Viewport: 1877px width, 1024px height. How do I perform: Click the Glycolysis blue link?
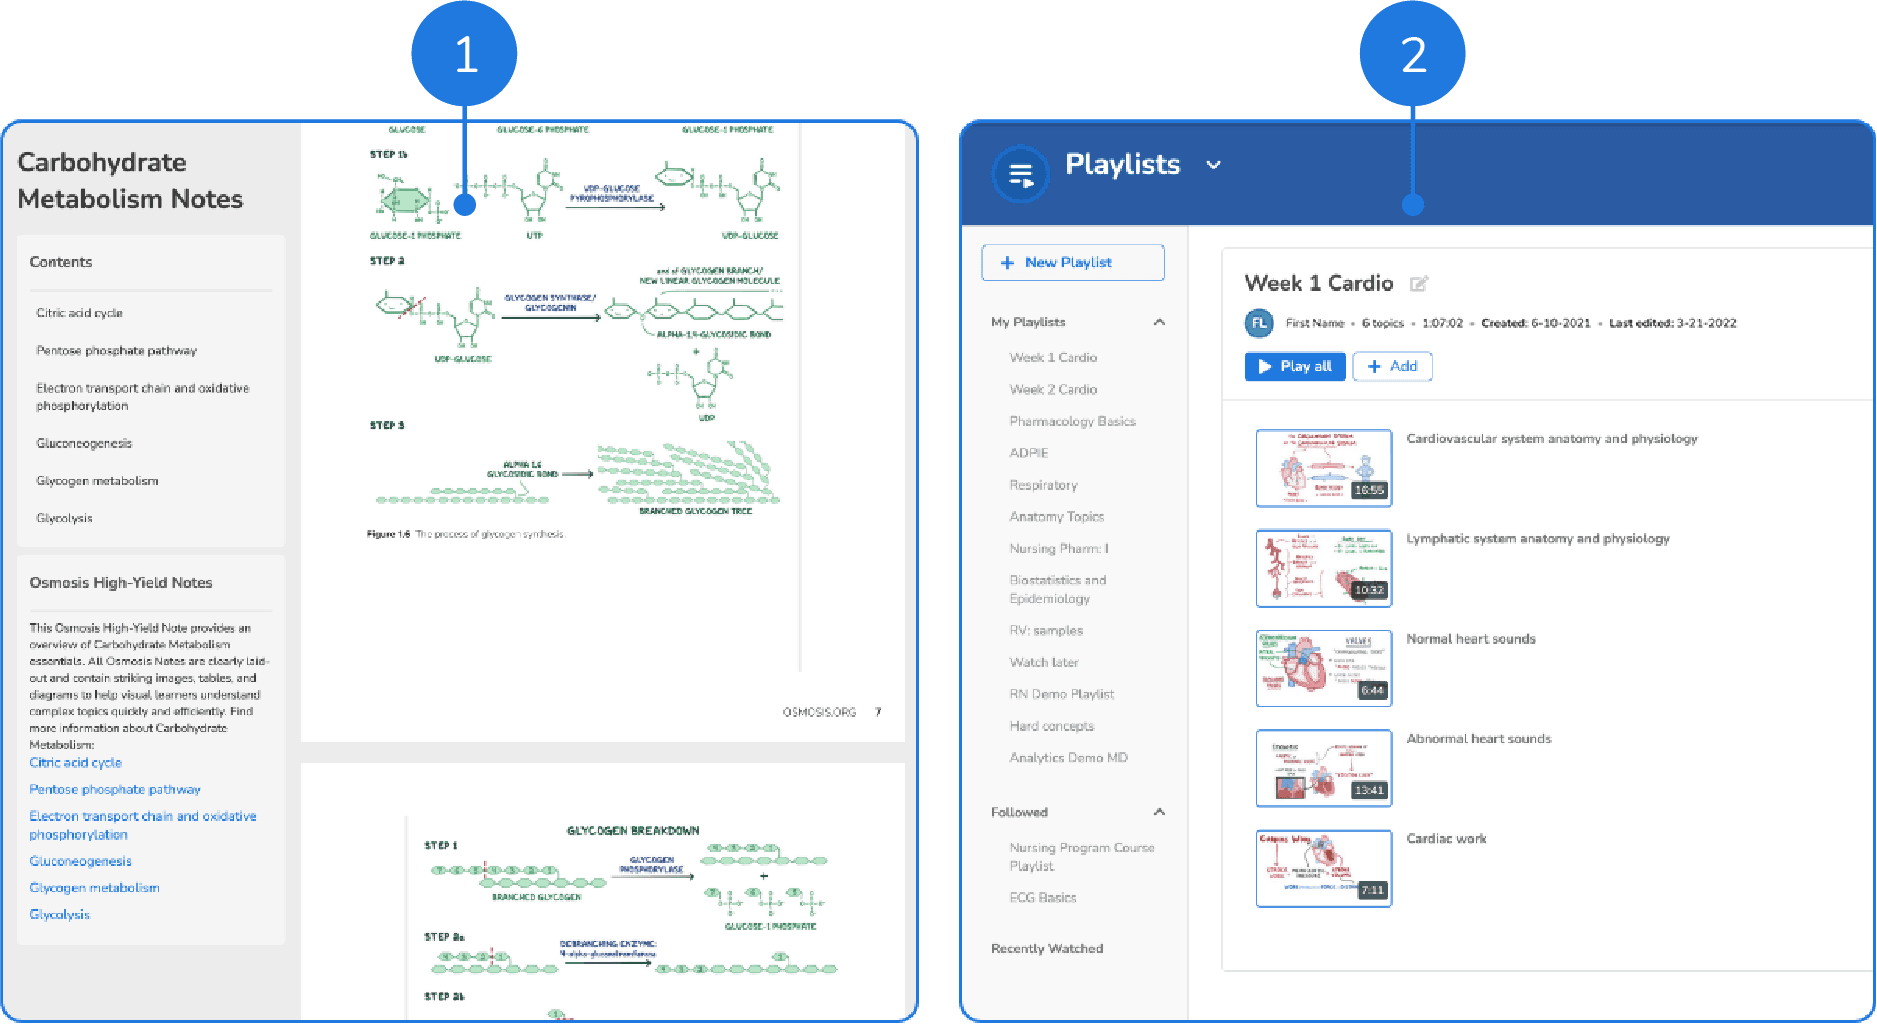59,915
